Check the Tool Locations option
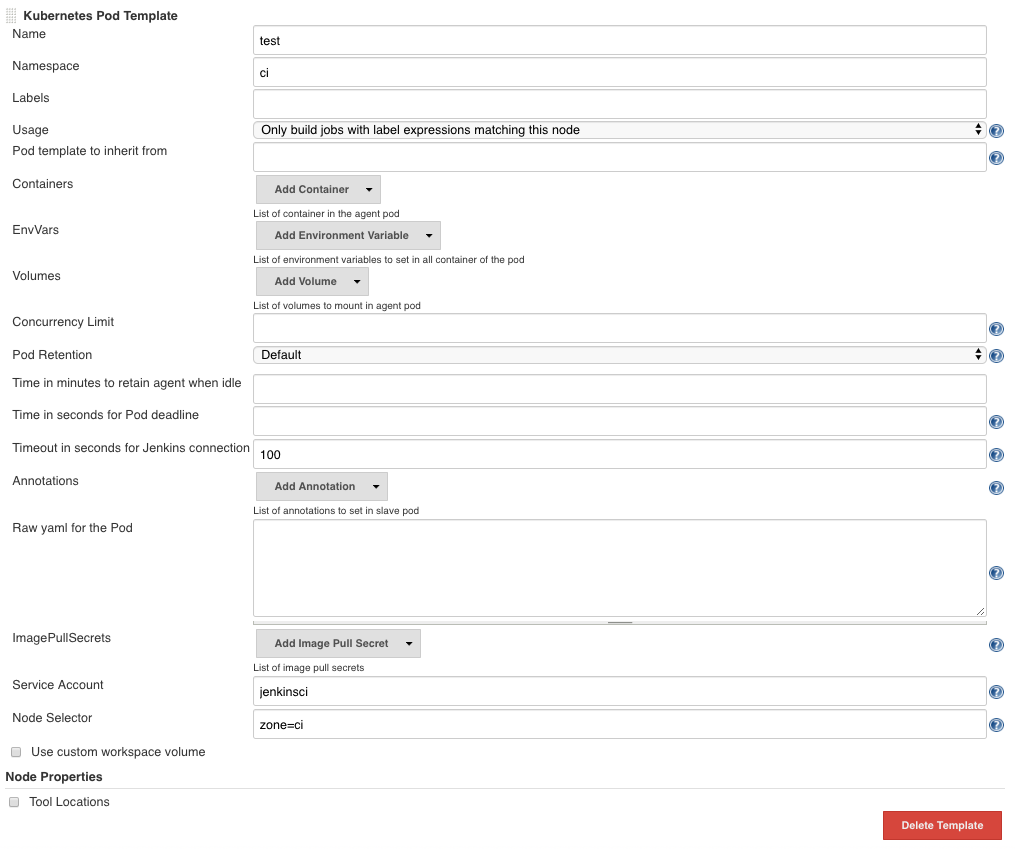The image size is (1015, 849). (x=14, y=802)
